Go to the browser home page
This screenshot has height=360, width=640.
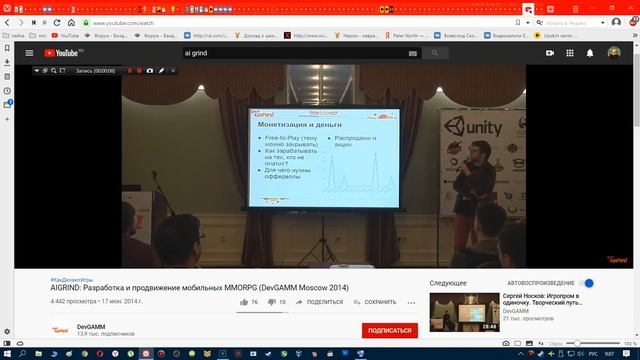(x=71, y=23)
